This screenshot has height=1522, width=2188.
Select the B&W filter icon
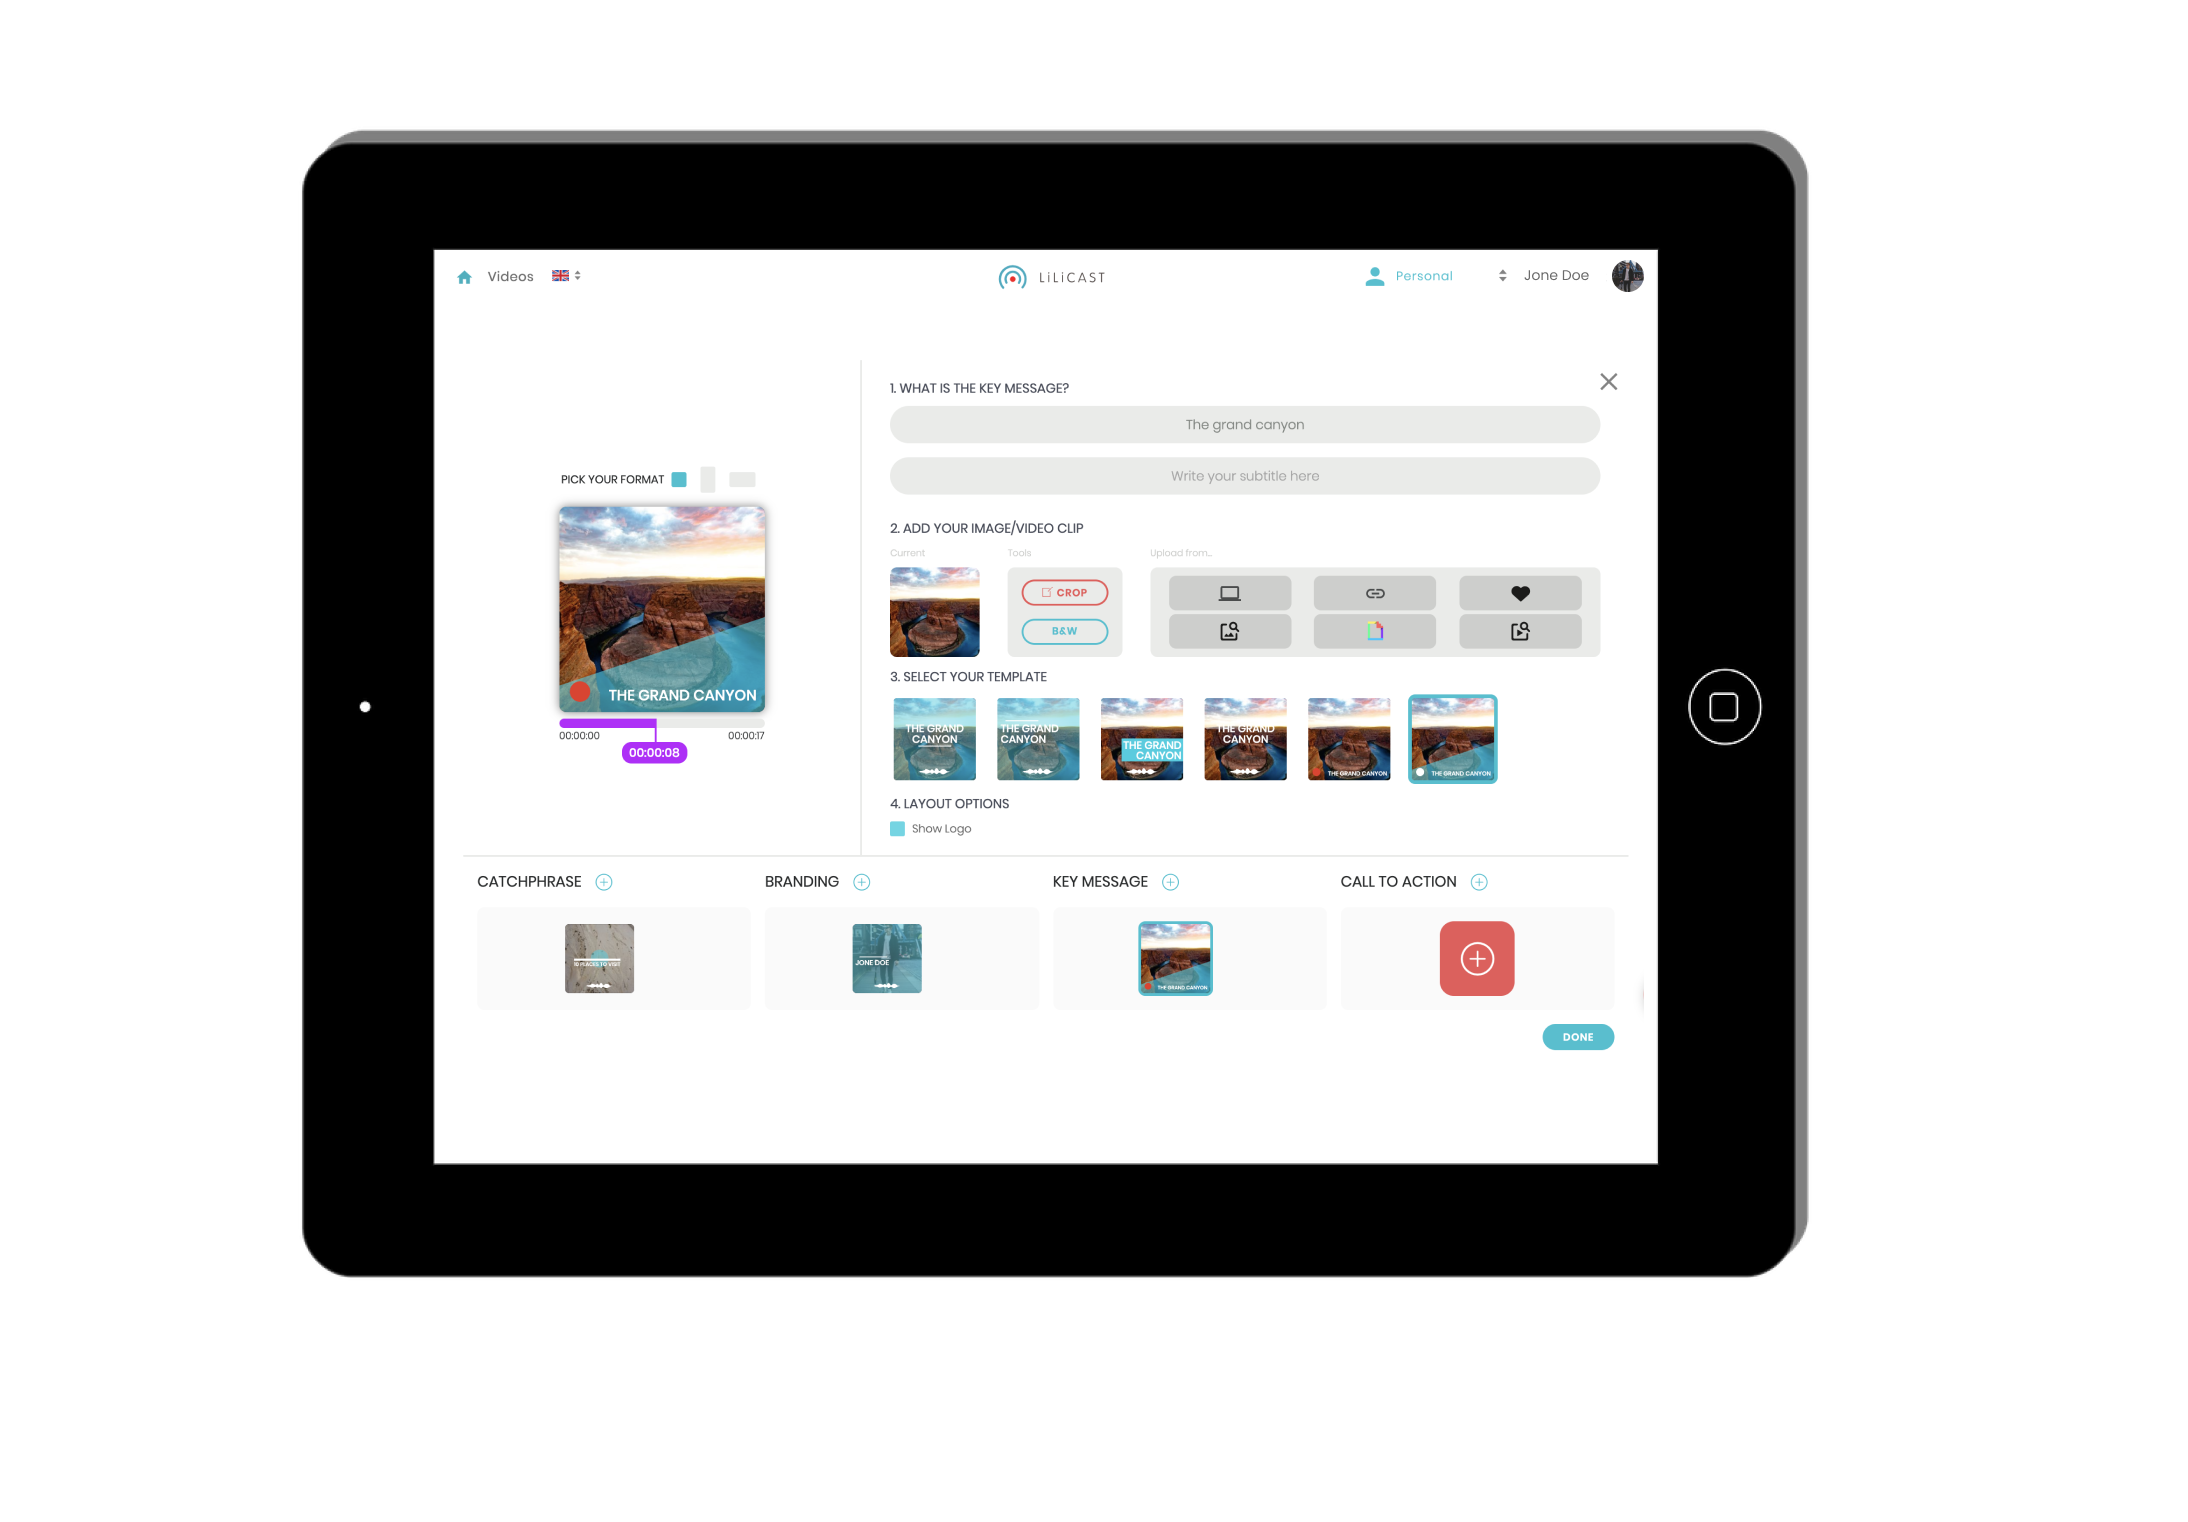(1064, 629)
